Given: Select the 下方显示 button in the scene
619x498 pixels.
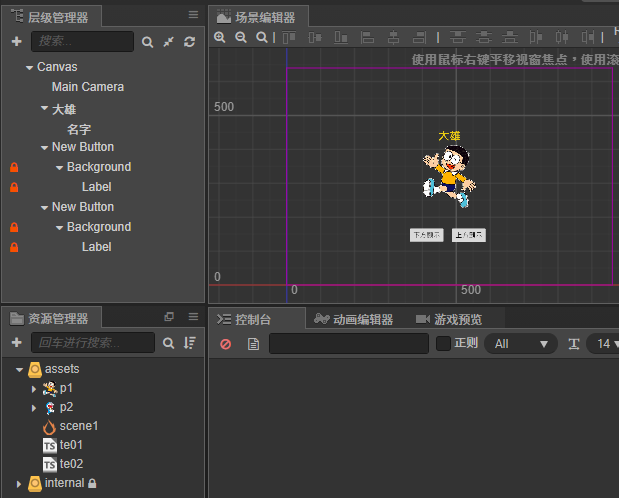Looking at the screenshot, I should [x=427, y=235].
